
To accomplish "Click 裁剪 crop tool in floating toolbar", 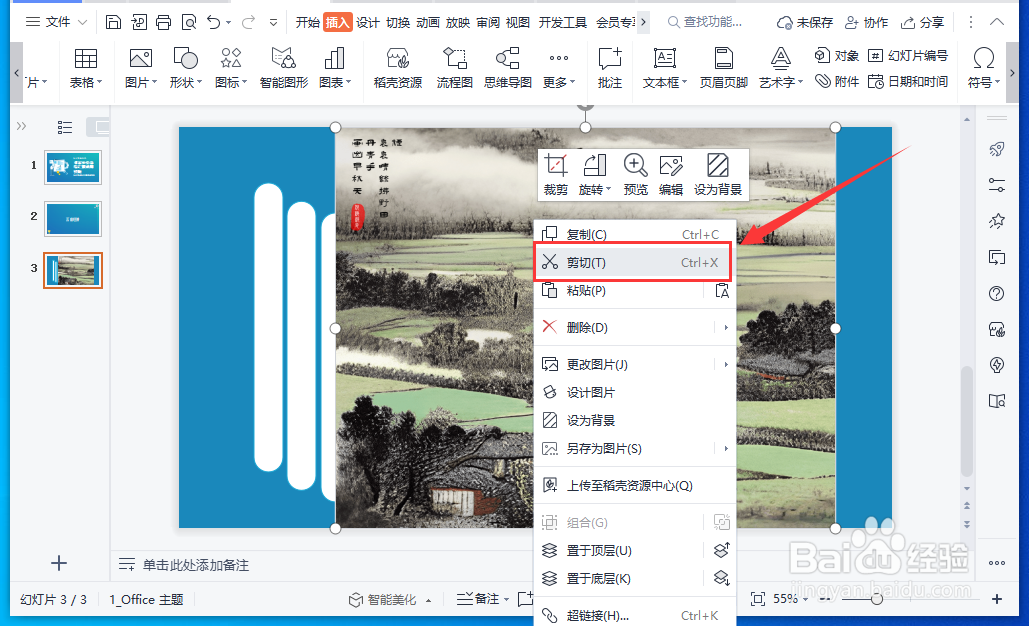I will point(555,175).
